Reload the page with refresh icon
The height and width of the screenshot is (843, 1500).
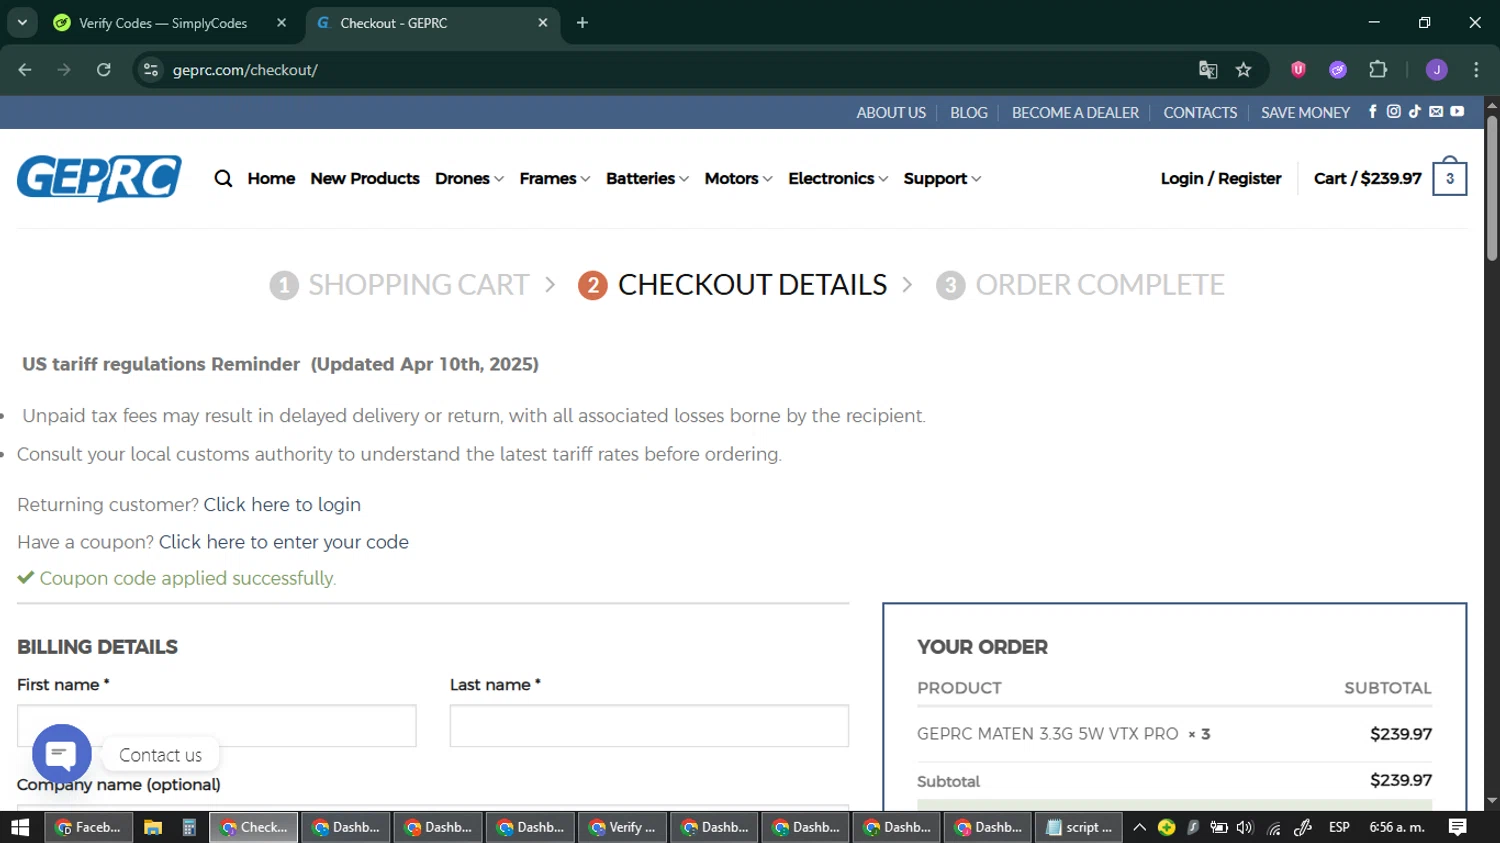[x=104, y=70]
